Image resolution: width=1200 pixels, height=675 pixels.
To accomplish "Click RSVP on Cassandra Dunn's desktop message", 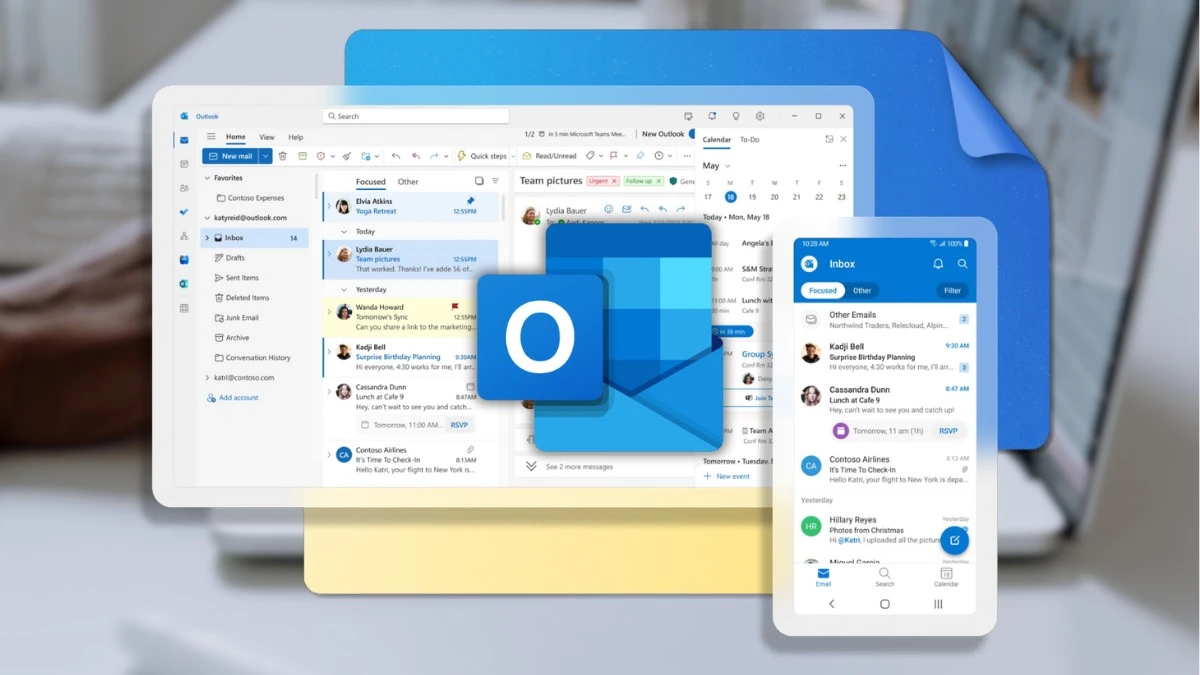I will pyautogui.click(x=459, y=425).
